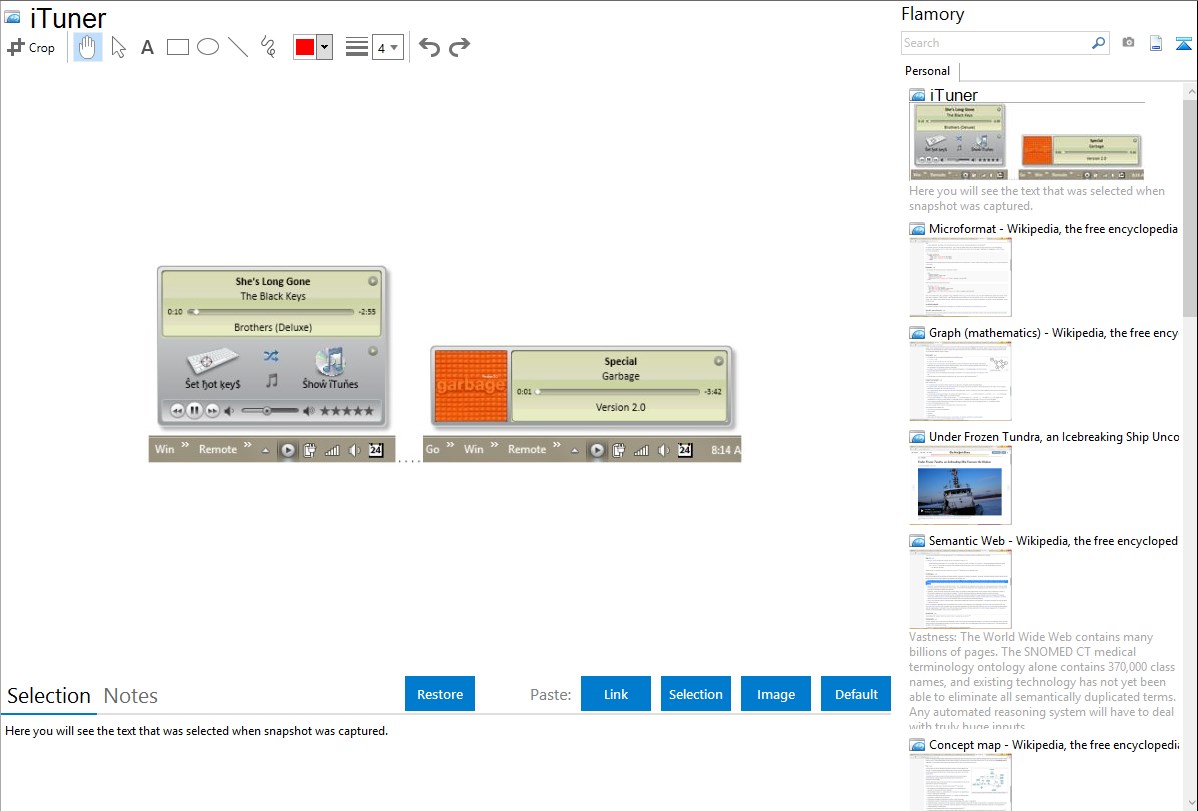Switch to the Personal tab
The width and height of the screenshot is (1198, 811).
pyautogui.click(x=928, y=71)
